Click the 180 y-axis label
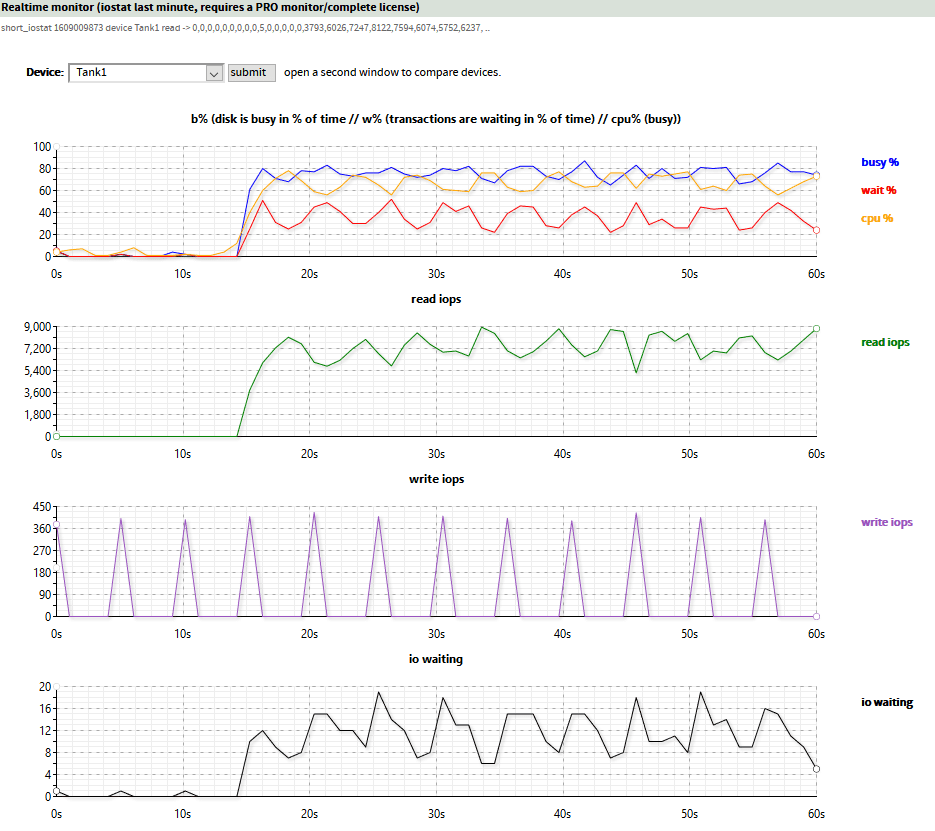This screenshot has width=935, height=831. click(x=42, y=573)
